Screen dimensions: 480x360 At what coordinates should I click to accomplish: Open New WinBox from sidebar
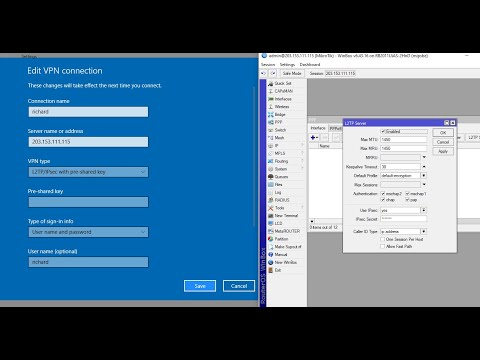coord(285,262)
